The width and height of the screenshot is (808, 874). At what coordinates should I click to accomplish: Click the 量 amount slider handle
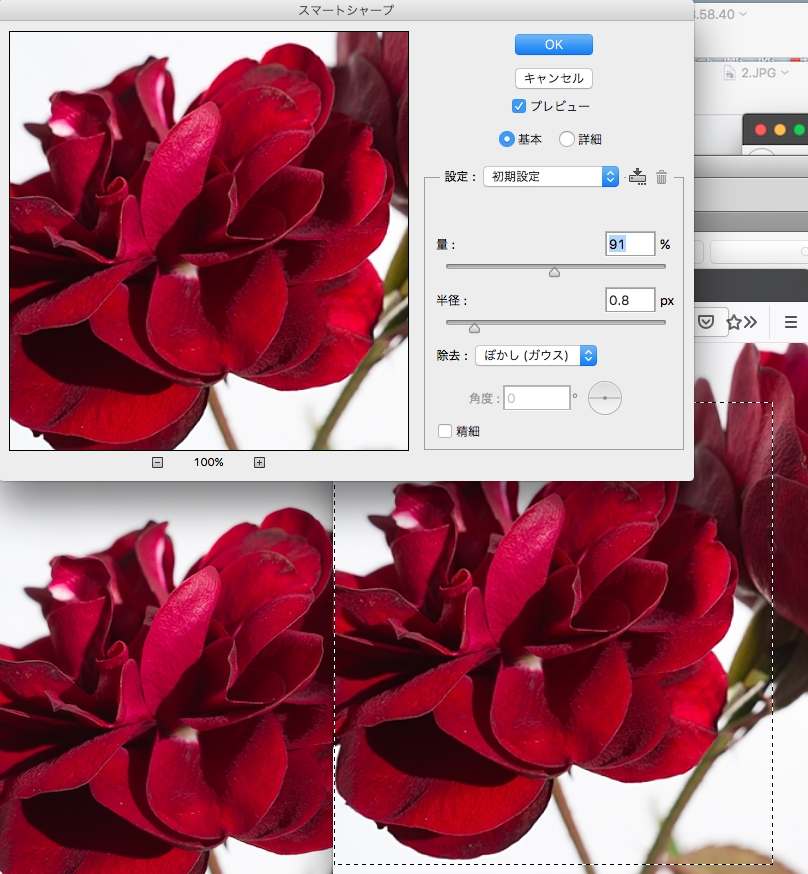tap(554, 272)
